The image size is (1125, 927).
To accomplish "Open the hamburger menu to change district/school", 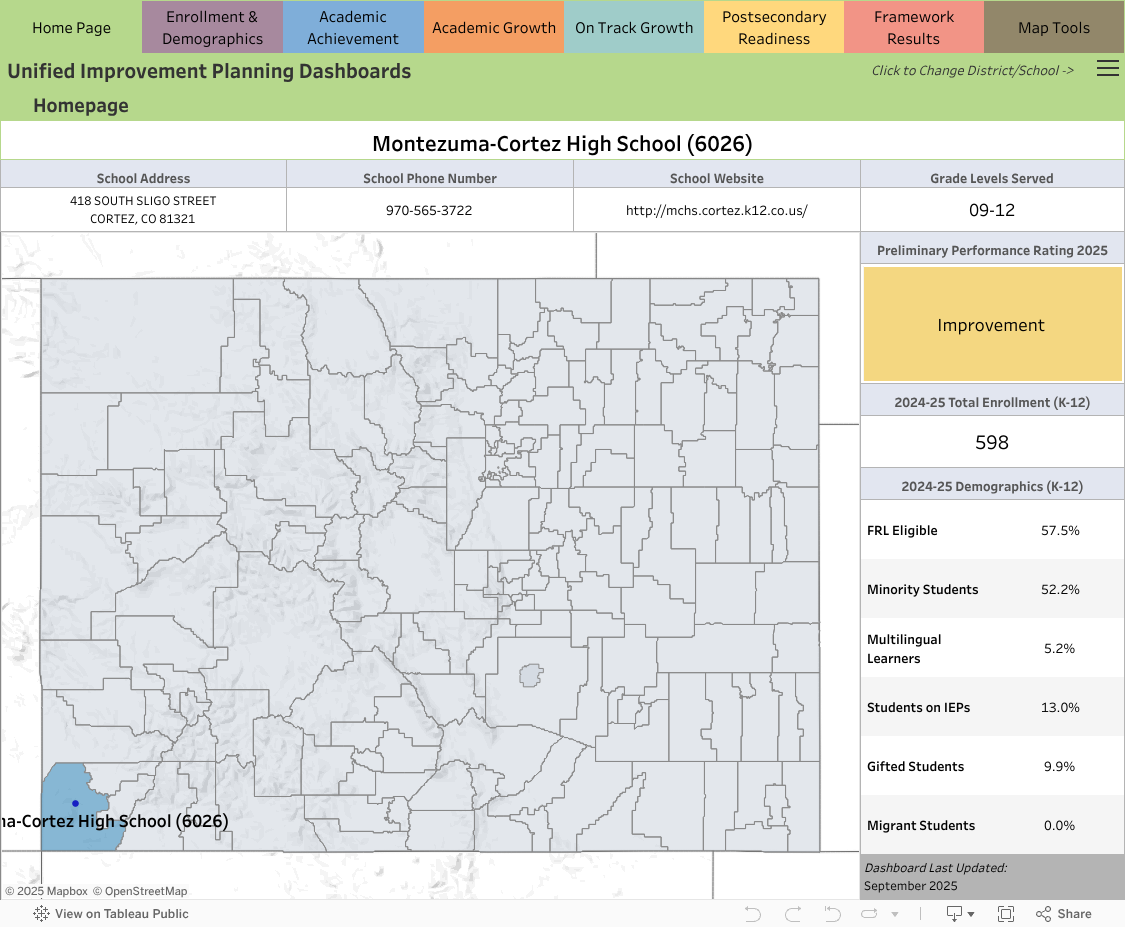I will tap(1107, 68).
